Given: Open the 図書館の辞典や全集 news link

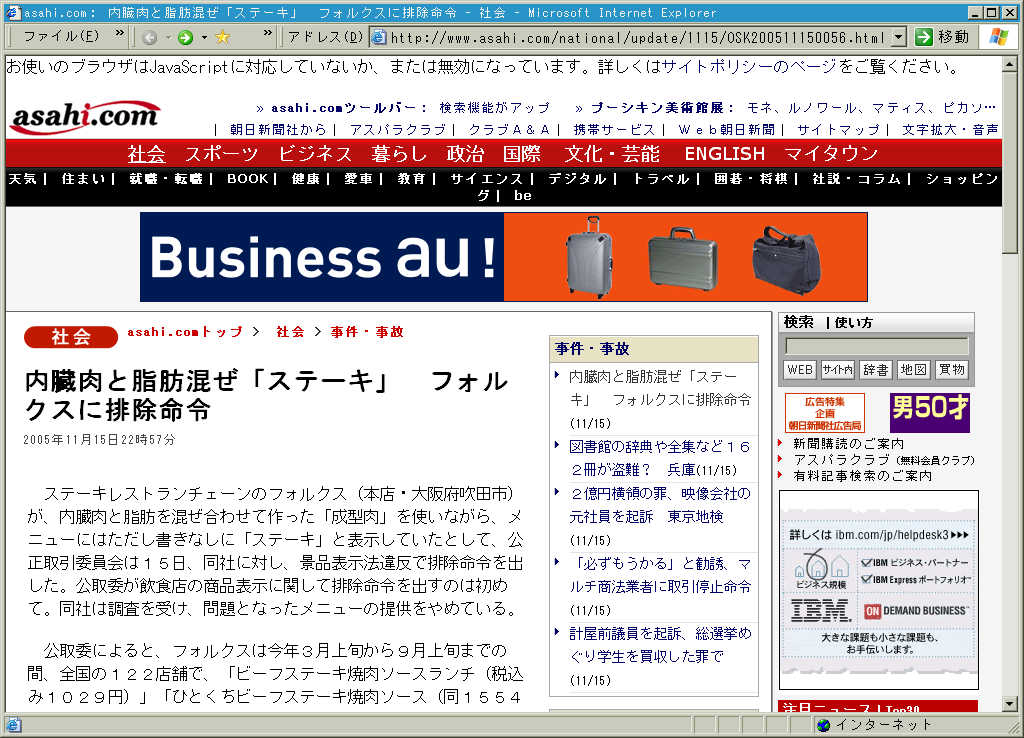Looking at the screenshot, I should (660, 458).
